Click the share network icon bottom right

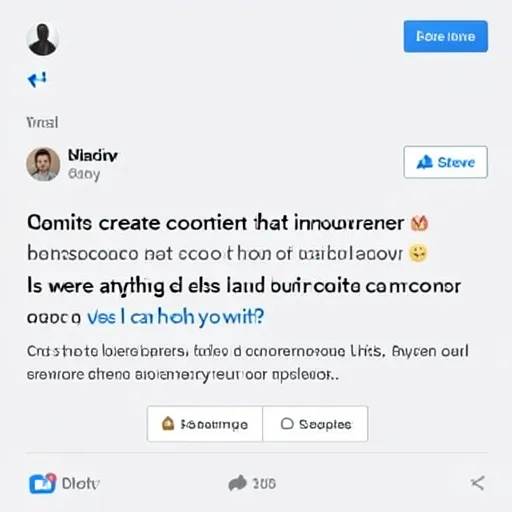(477, 483)
